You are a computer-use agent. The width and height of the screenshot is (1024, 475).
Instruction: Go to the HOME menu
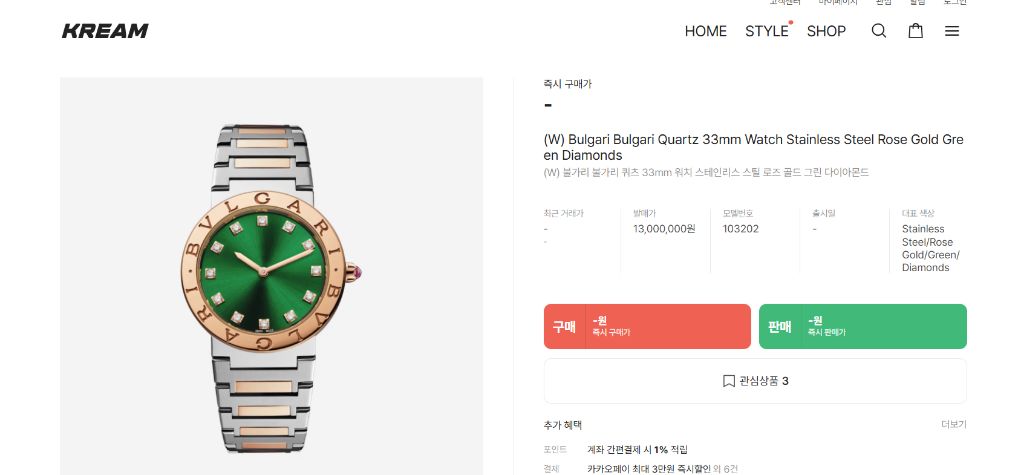(705, 31)
